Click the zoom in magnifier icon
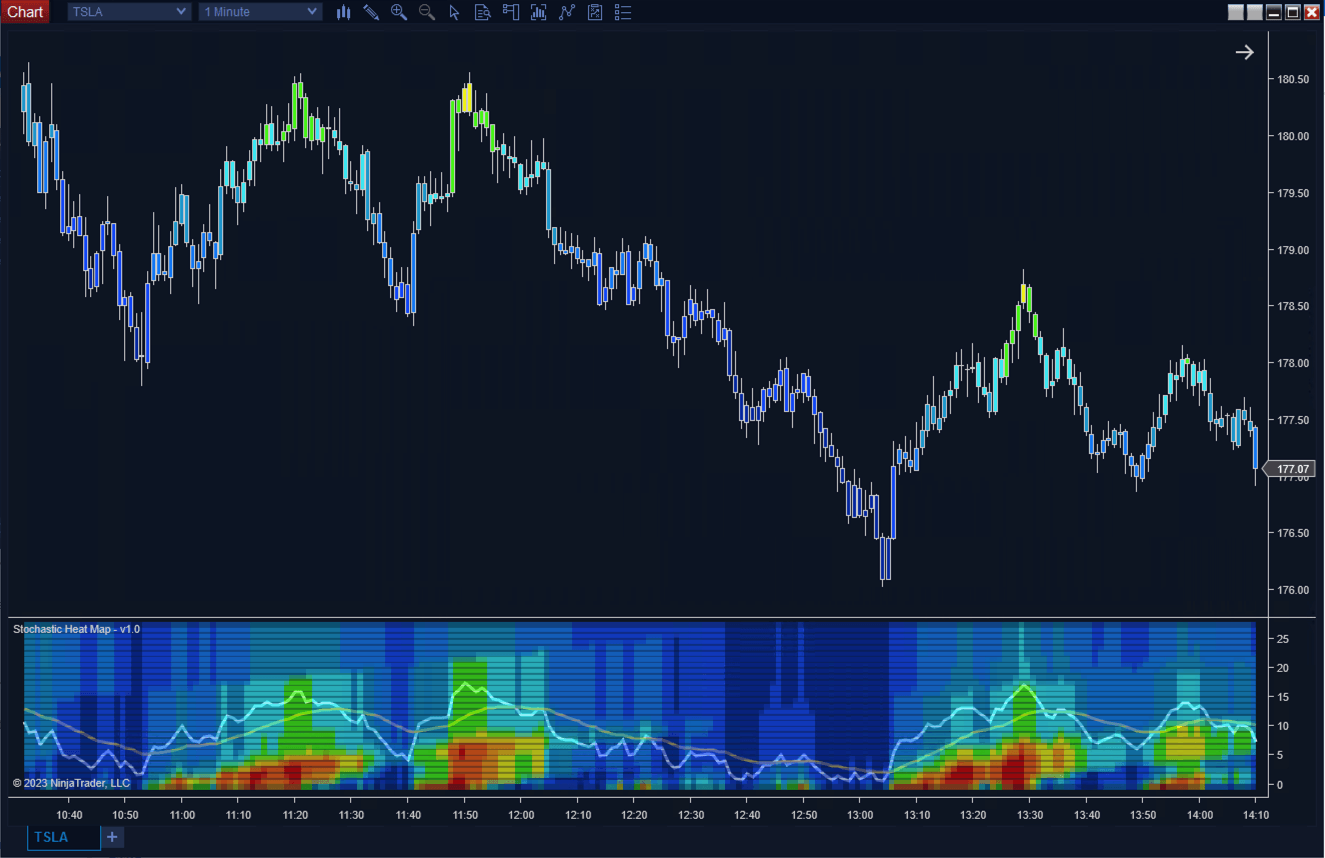1325x858 pixels. (x=399, y=12)
